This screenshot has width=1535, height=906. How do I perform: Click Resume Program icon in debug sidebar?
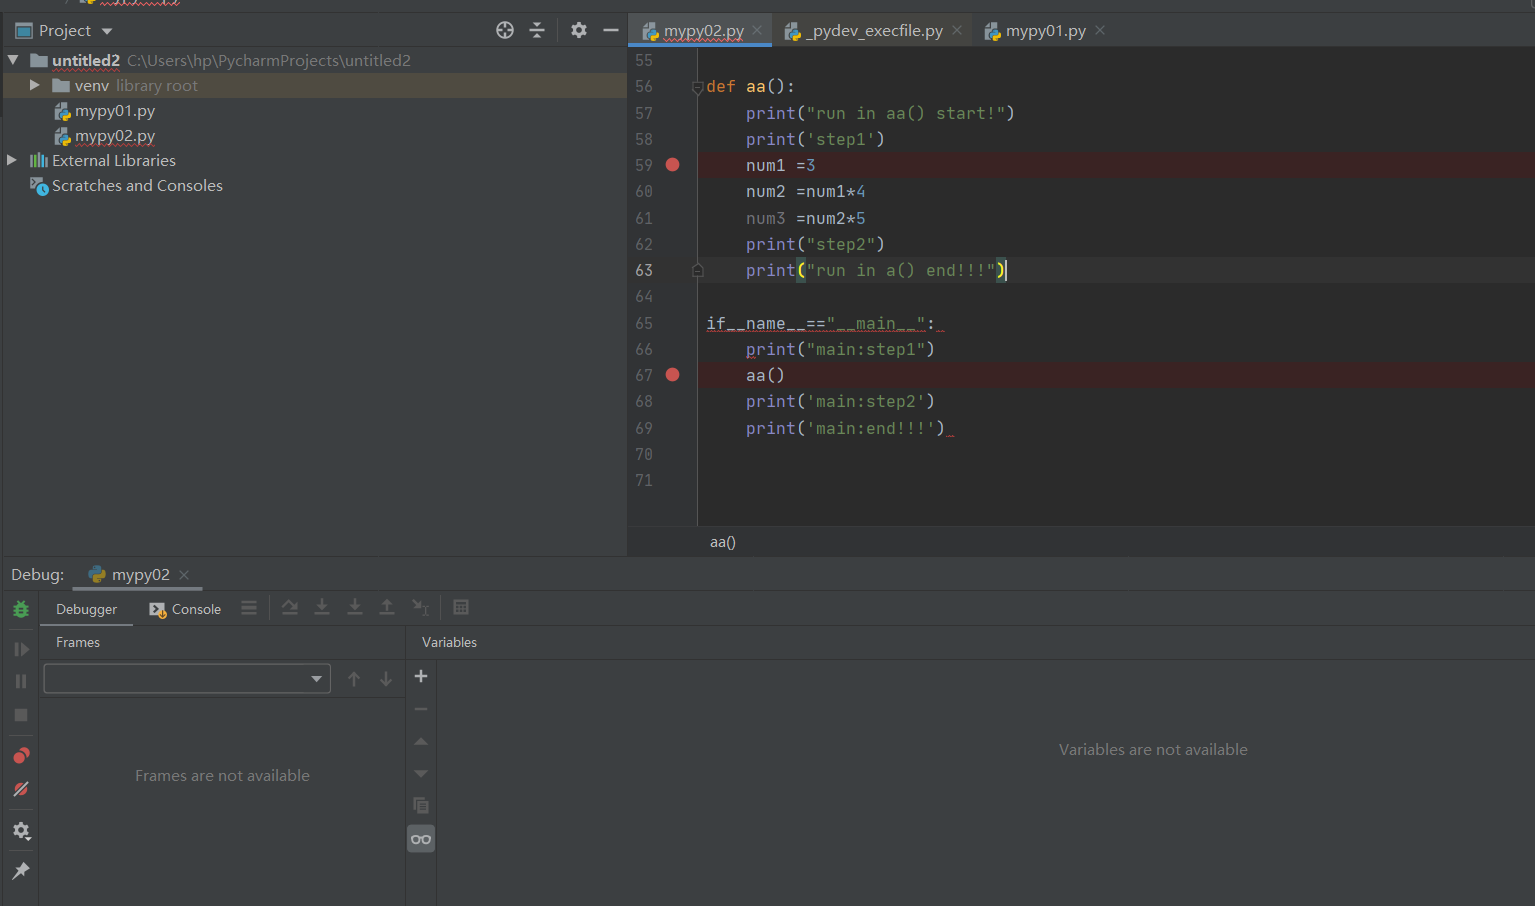pos(21,649)
